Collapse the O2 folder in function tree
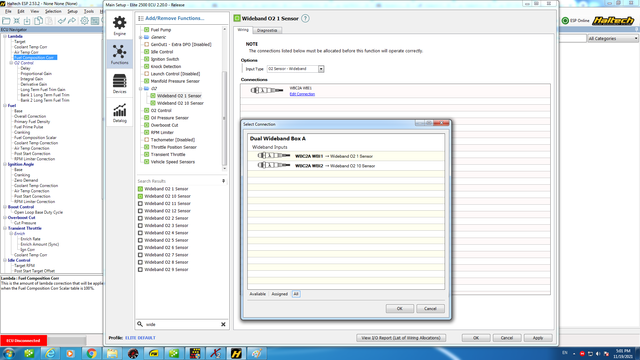 (141, 89)
